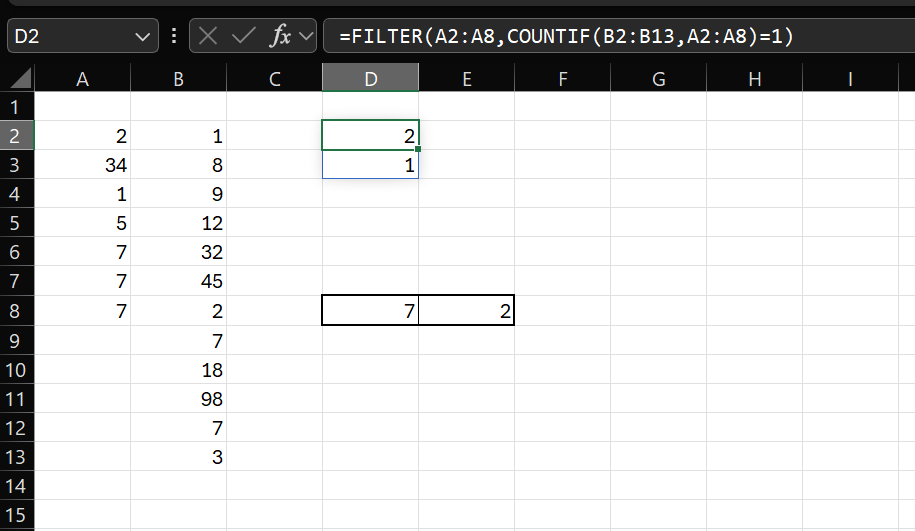Select column C header
The height and width of the screenshot is (531, 915).
pos(274,79)
